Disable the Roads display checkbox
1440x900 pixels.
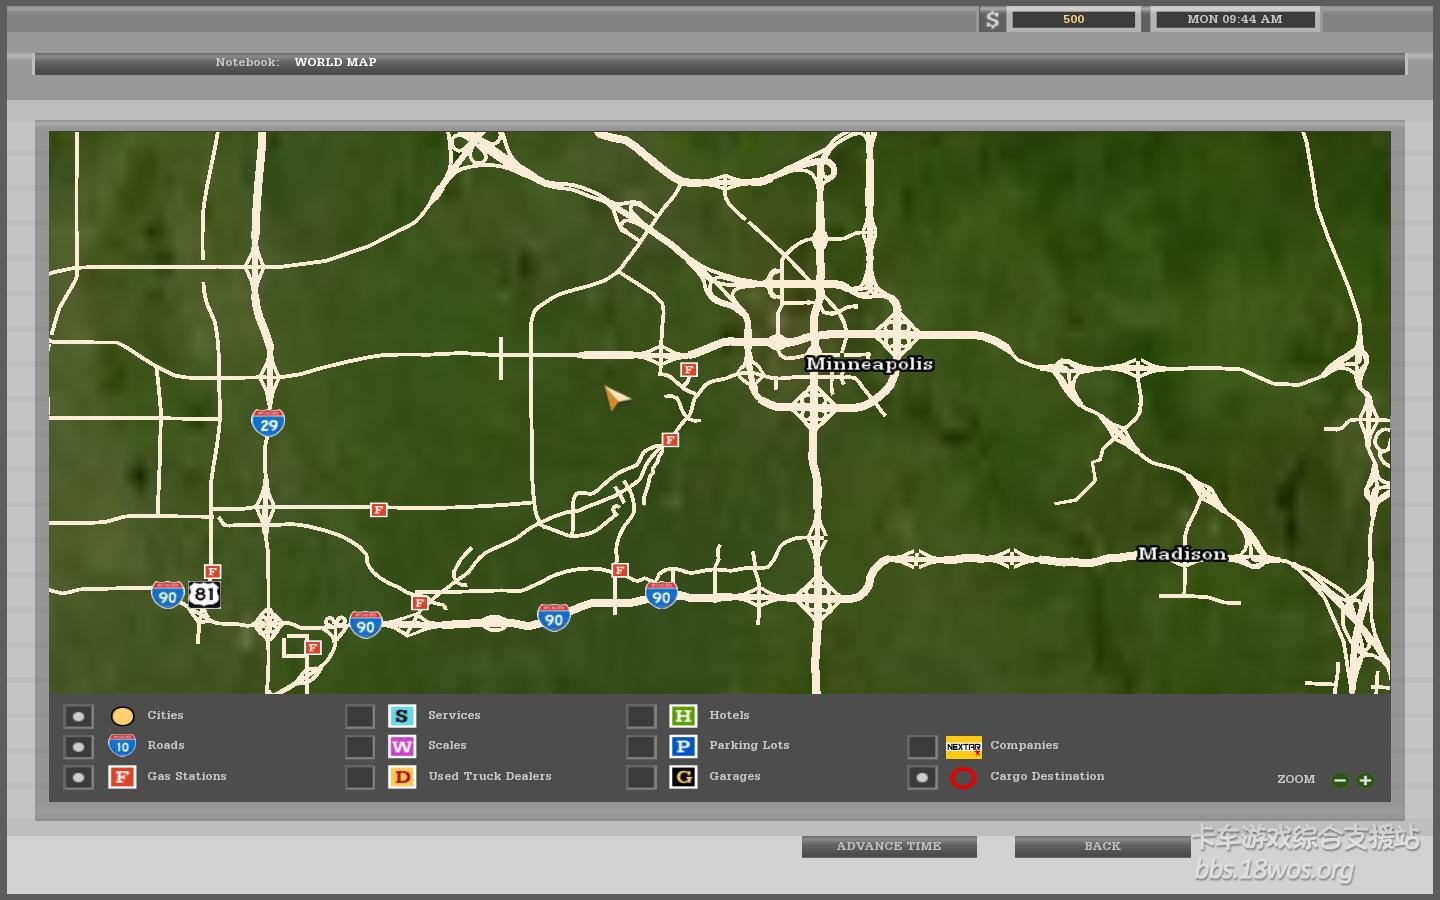(78, 747)
